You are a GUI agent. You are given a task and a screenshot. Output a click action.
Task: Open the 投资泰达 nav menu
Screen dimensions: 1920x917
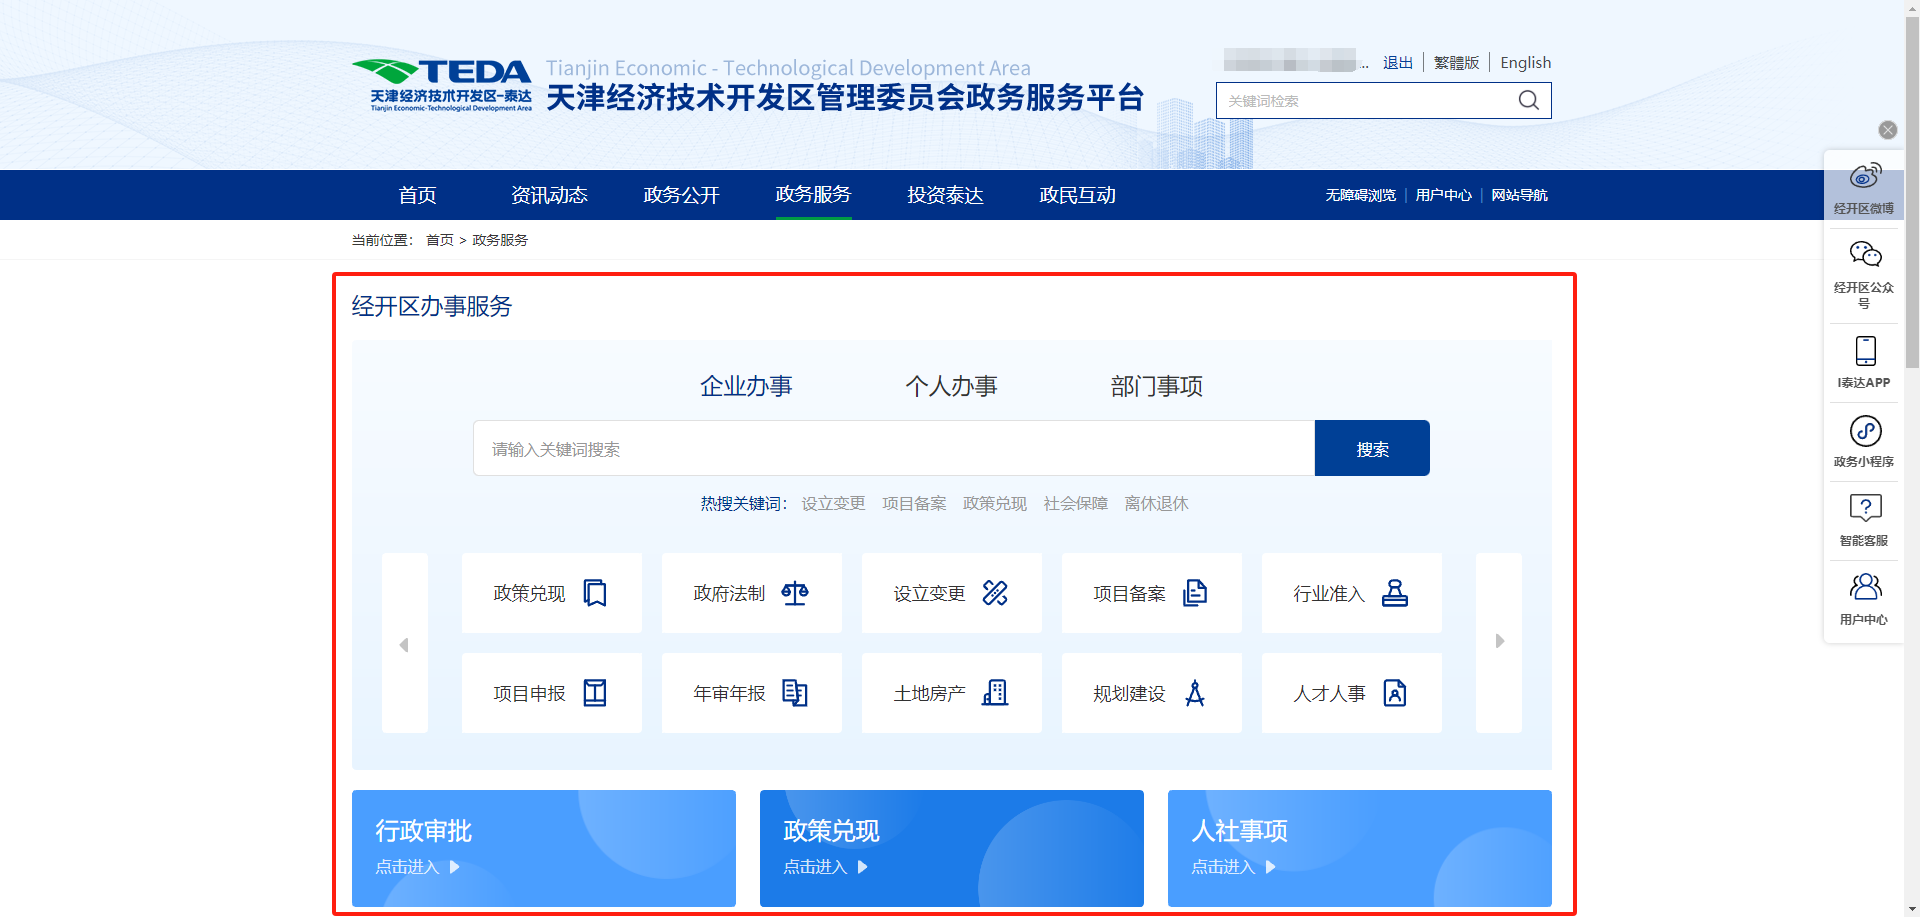coord(945,195)
